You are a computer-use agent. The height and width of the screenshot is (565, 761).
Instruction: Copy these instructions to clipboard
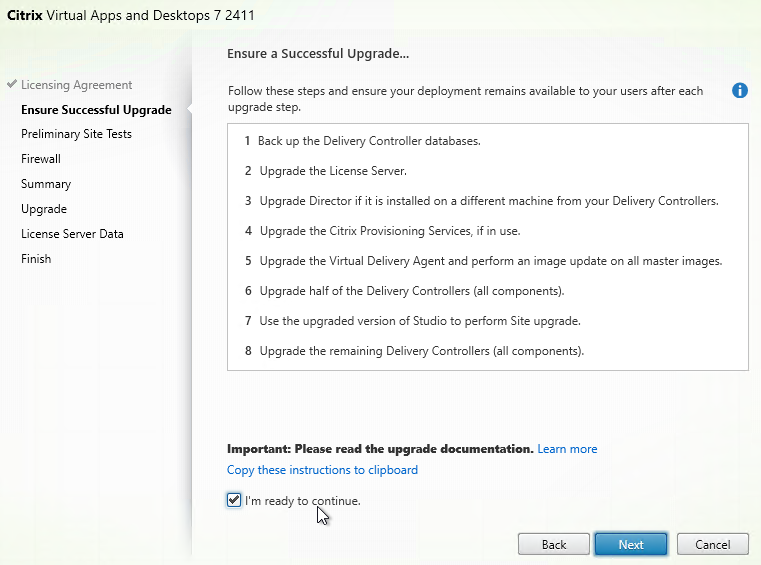pyautogui.click(x=322, y=470)
